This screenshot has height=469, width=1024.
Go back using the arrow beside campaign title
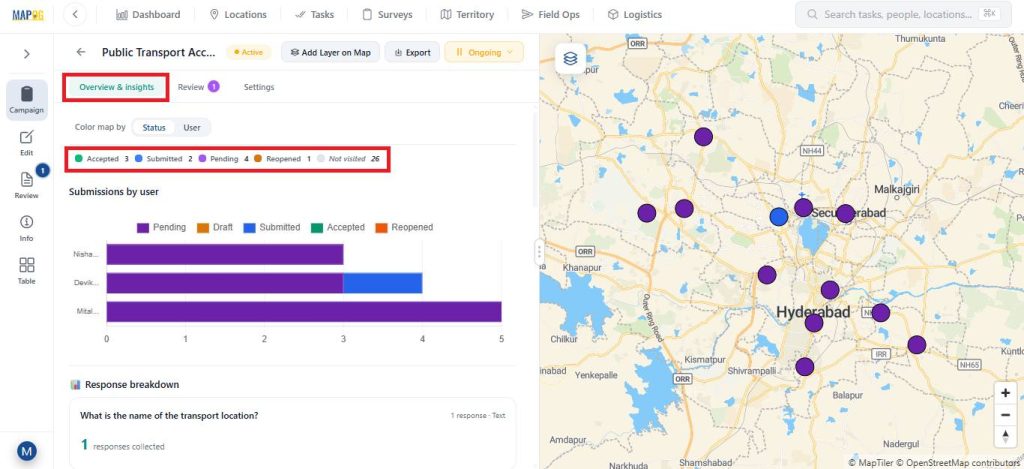click(81, 52)
